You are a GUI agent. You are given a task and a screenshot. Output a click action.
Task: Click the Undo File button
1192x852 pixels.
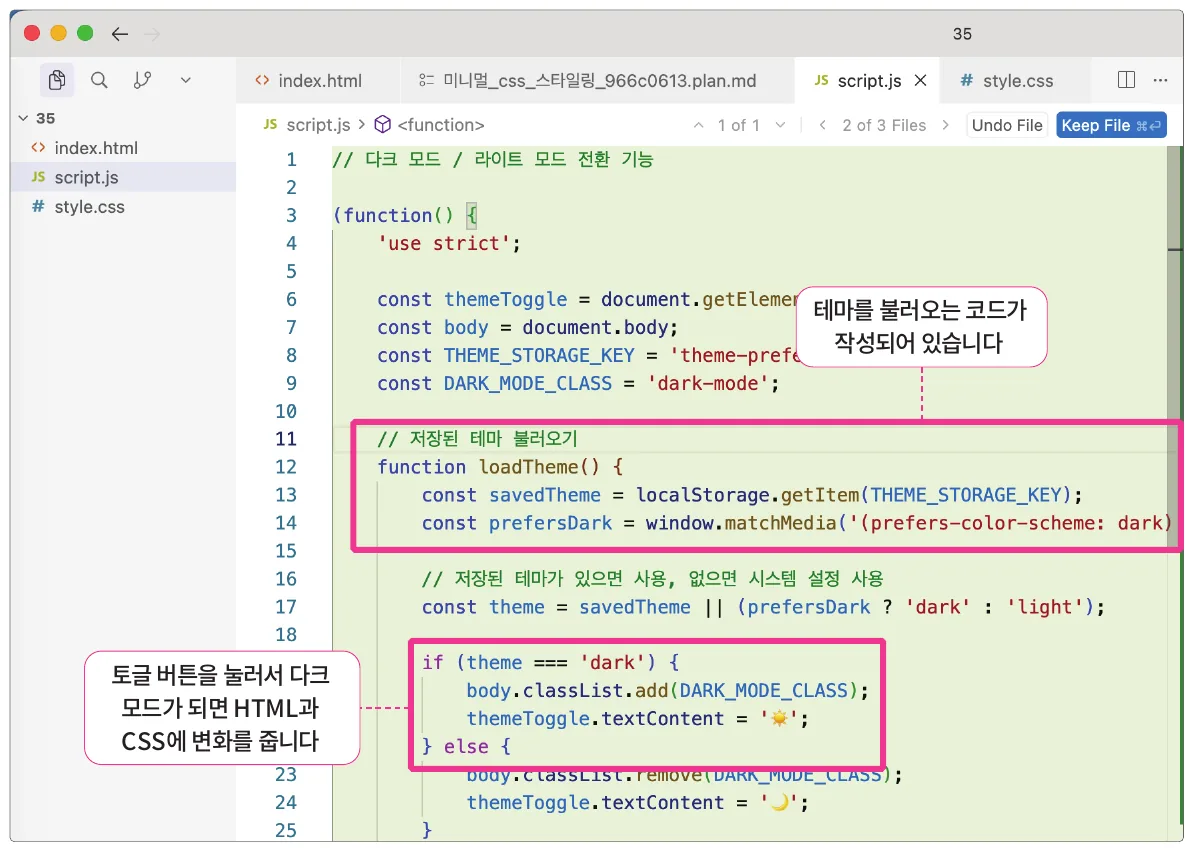pos(1007,125)
